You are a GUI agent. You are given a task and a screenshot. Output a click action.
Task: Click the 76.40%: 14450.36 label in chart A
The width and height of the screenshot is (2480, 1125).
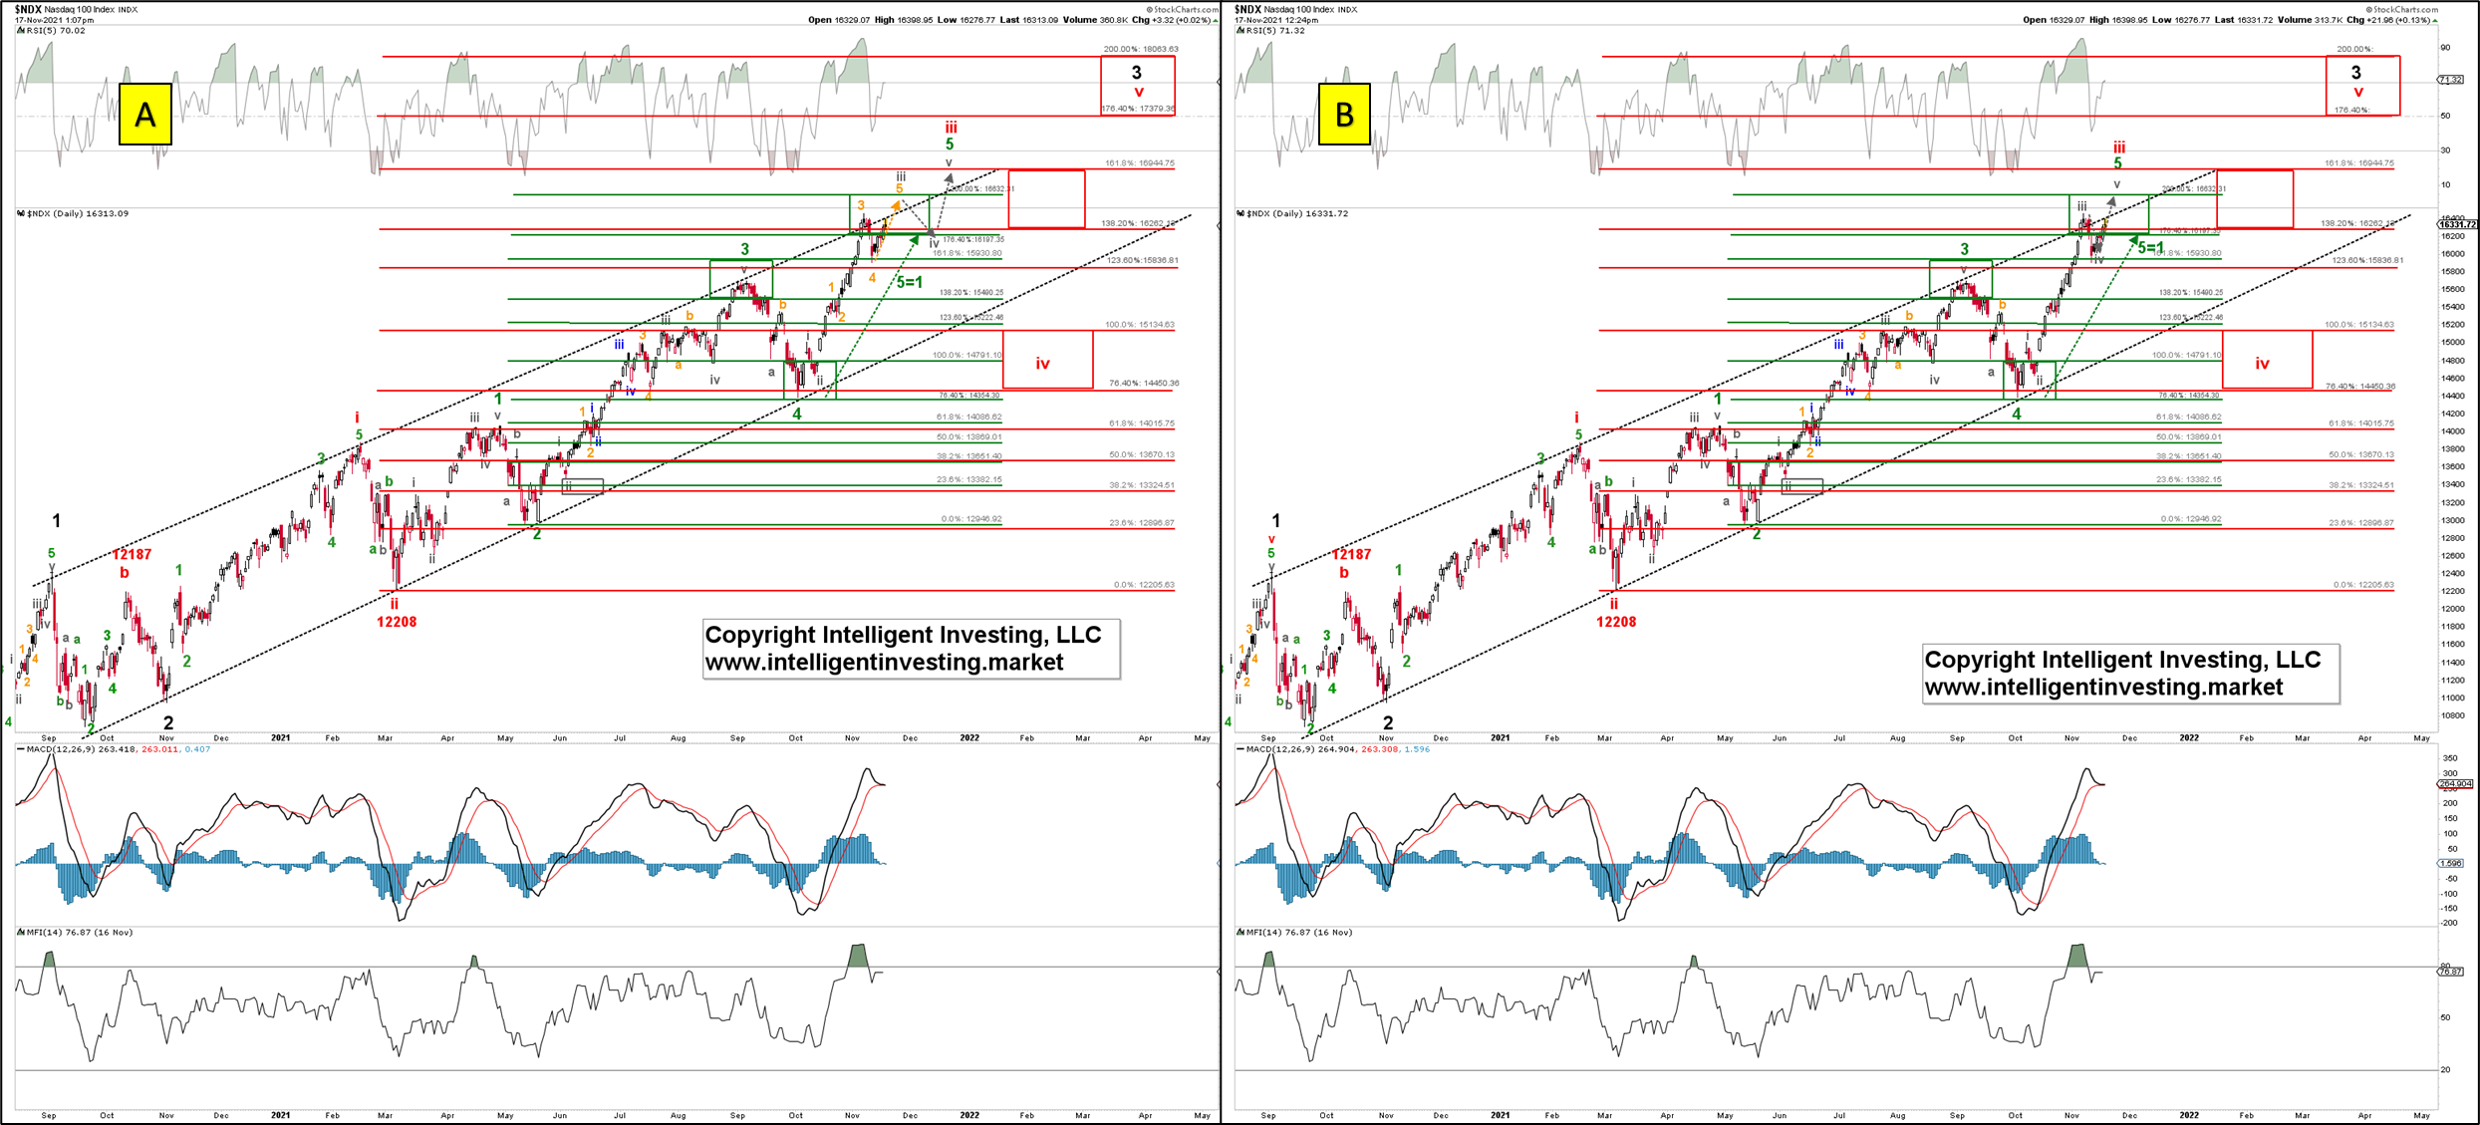click(1144, 383)
